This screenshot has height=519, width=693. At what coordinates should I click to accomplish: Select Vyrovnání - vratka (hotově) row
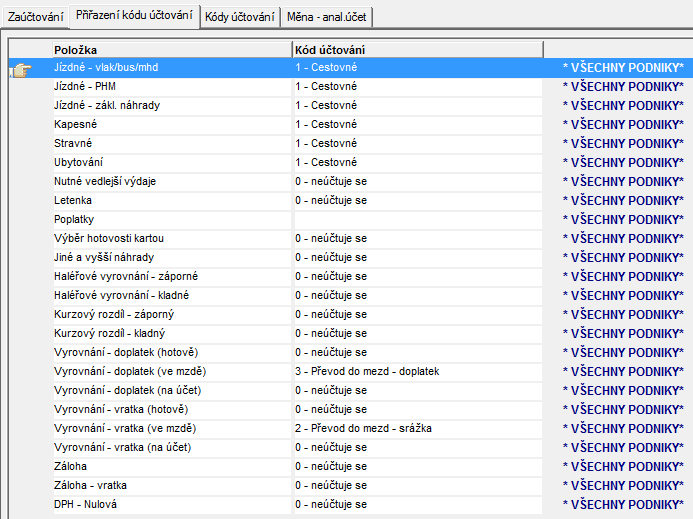pyautogui.click(x=171, y=410)
